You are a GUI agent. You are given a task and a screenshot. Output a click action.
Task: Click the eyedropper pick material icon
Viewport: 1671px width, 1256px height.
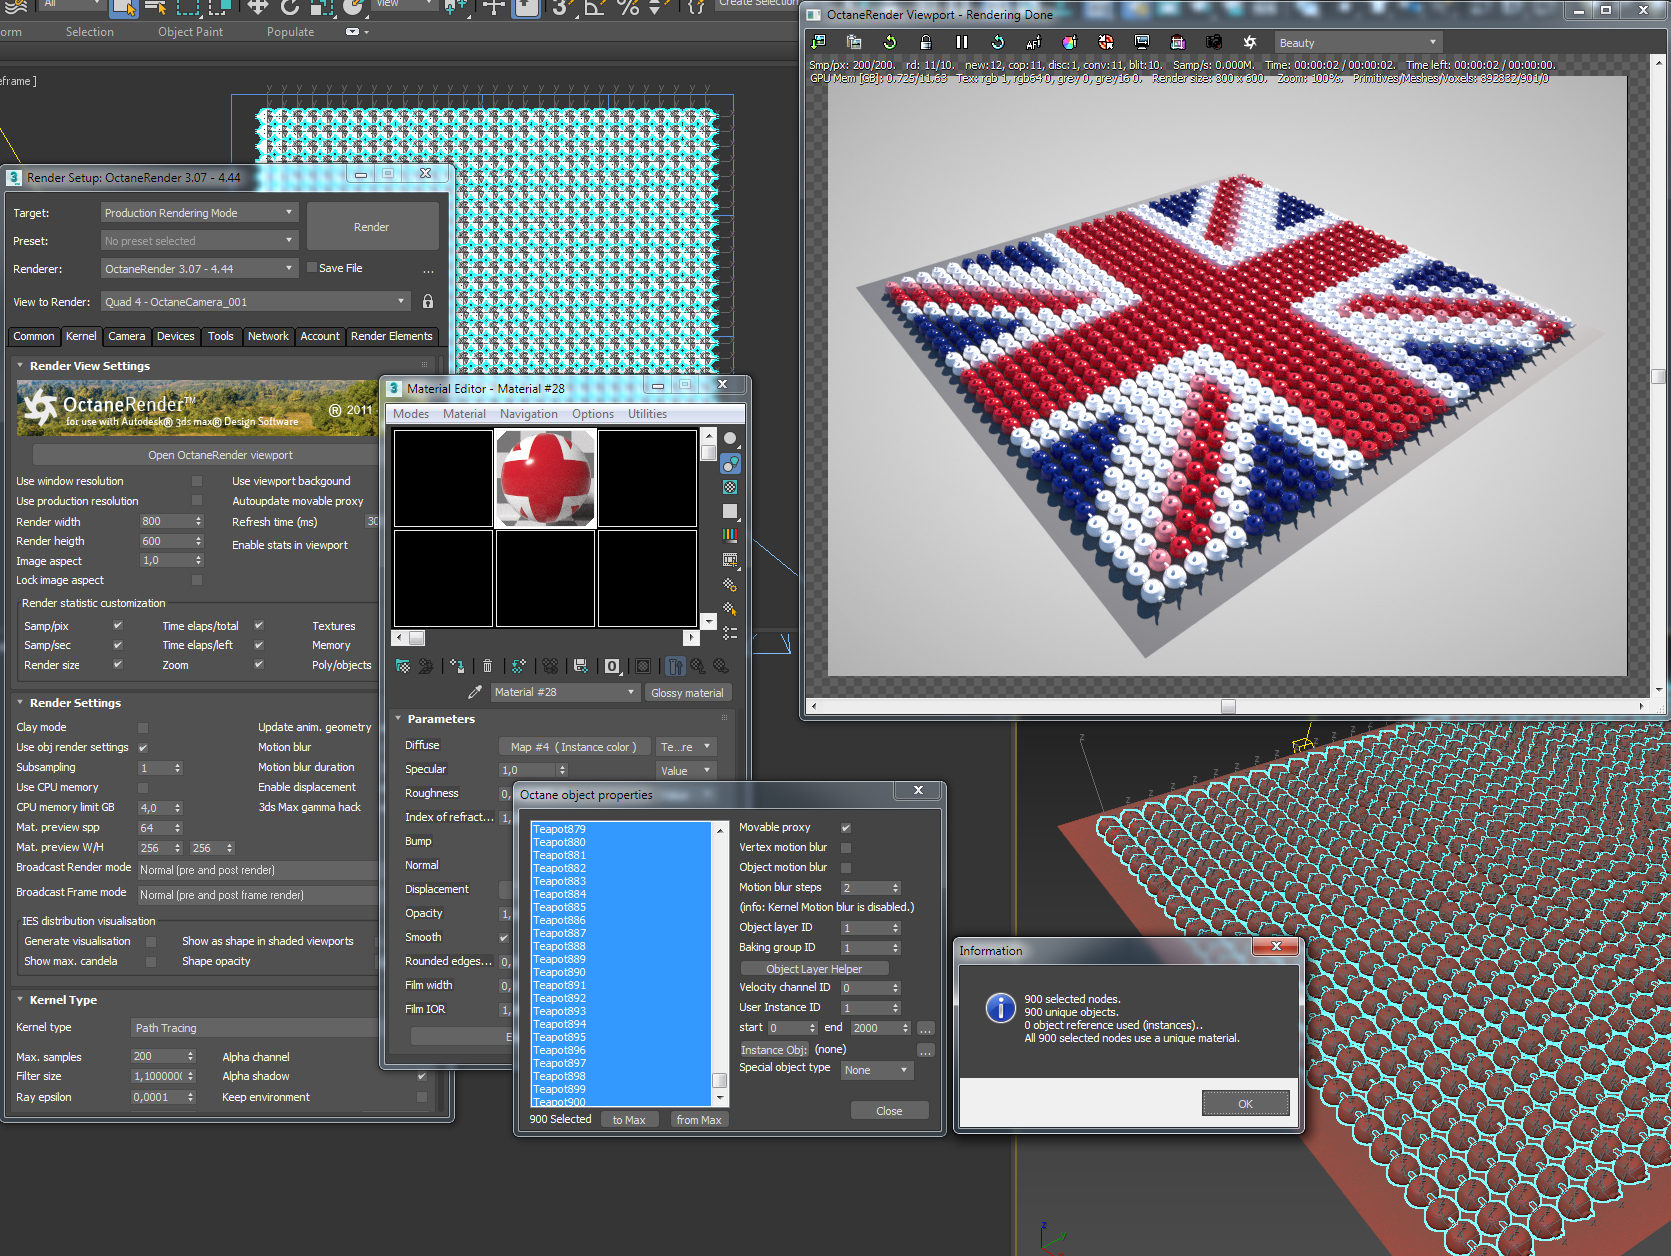click(475, 692)
